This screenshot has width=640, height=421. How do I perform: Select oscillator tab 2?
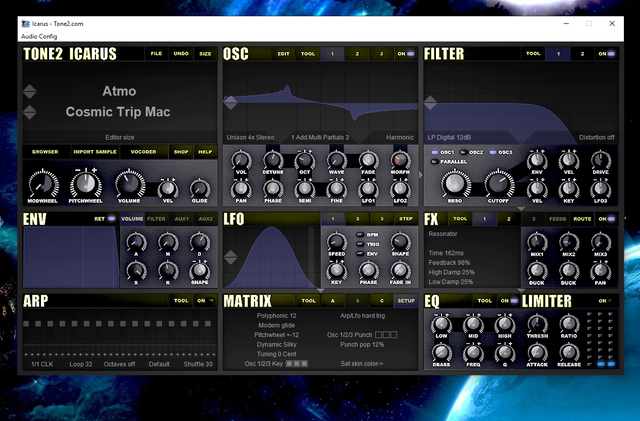tap(357, 53)
